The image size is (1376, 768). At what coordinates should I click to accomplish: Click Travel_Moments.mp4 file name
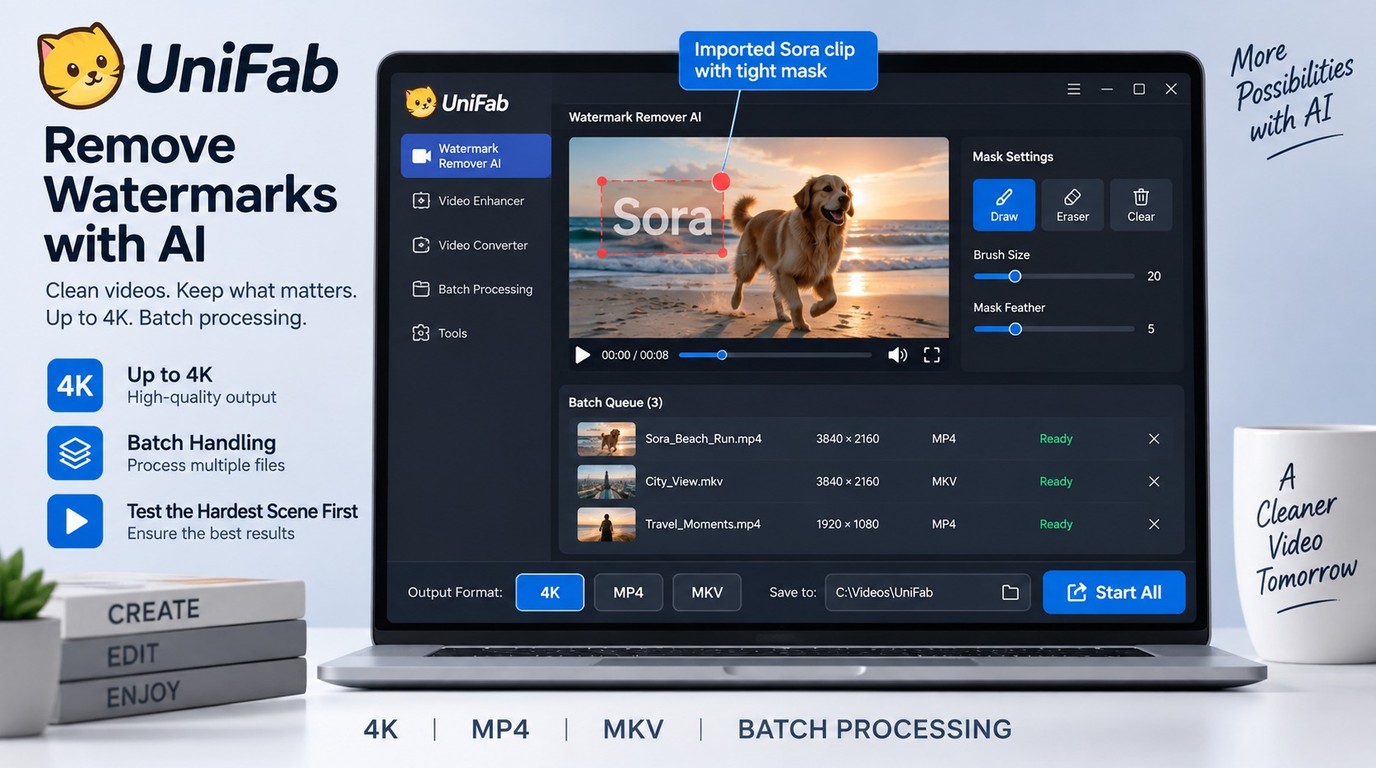coord(703,524)
